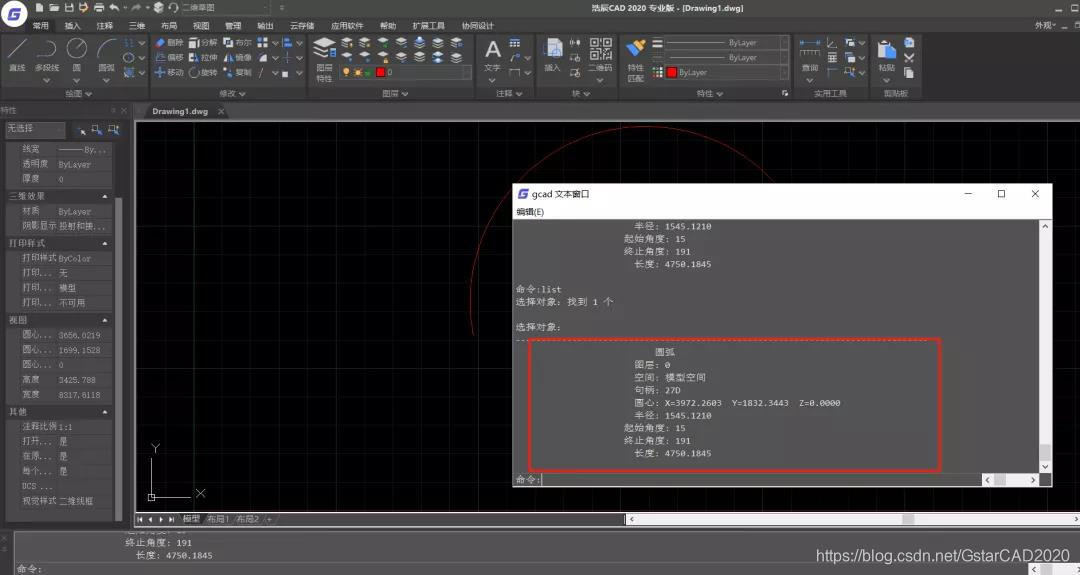Click the GstarCAD application logo button
Viewport: 1080px width, 575px height.
14,13
